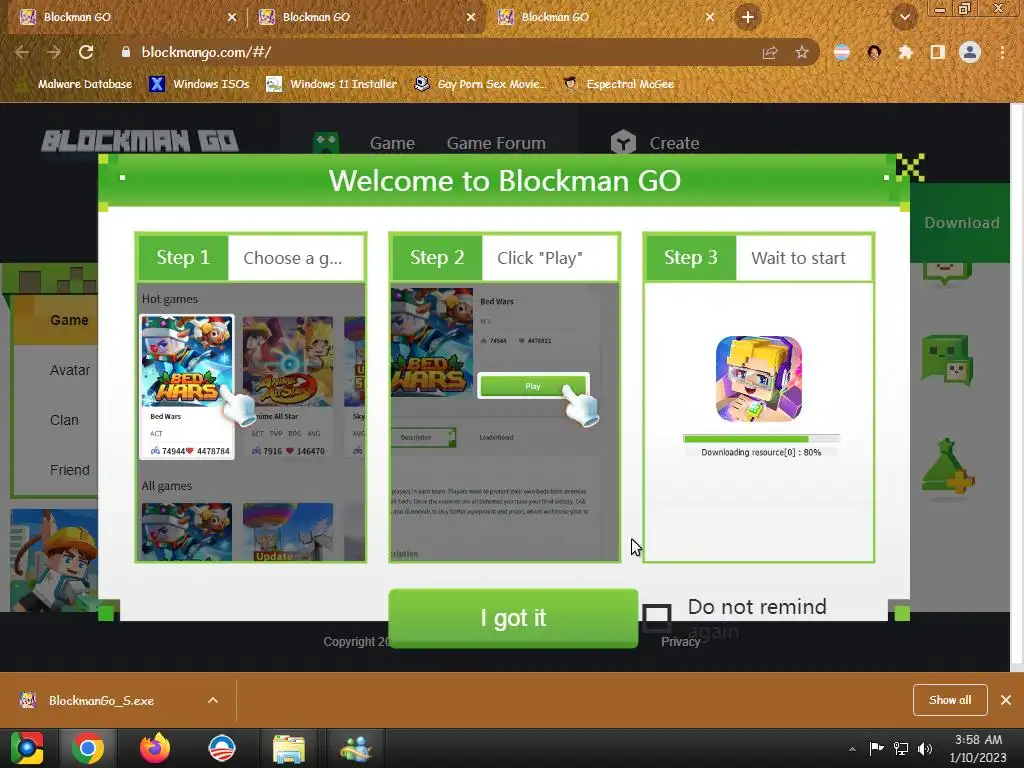Close the second Blockman GO tab
The image size is (1024, 768).
pyautogui.click(x=471, y=17)
